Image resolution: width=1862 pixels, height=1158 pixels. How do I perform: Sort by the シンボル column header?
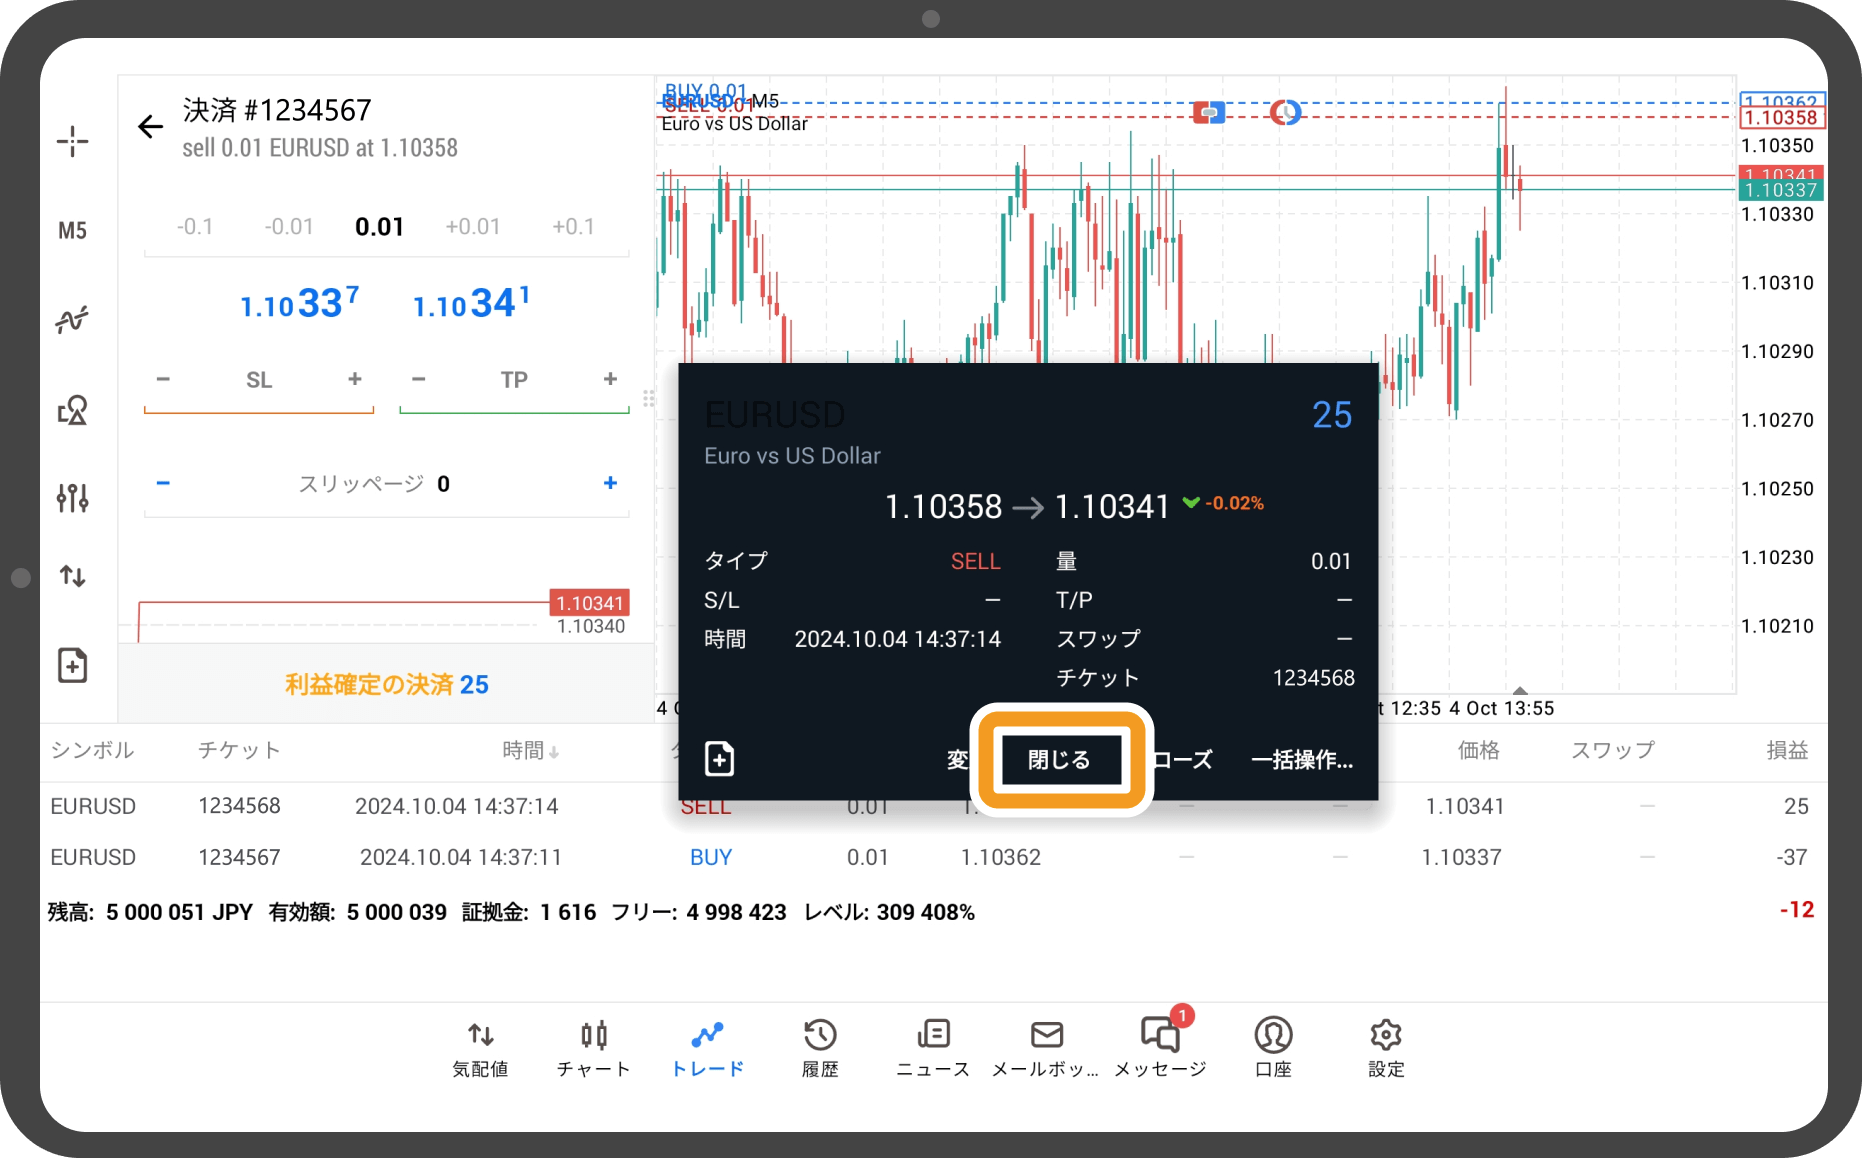pyautogui.click(x=92, y=750)
